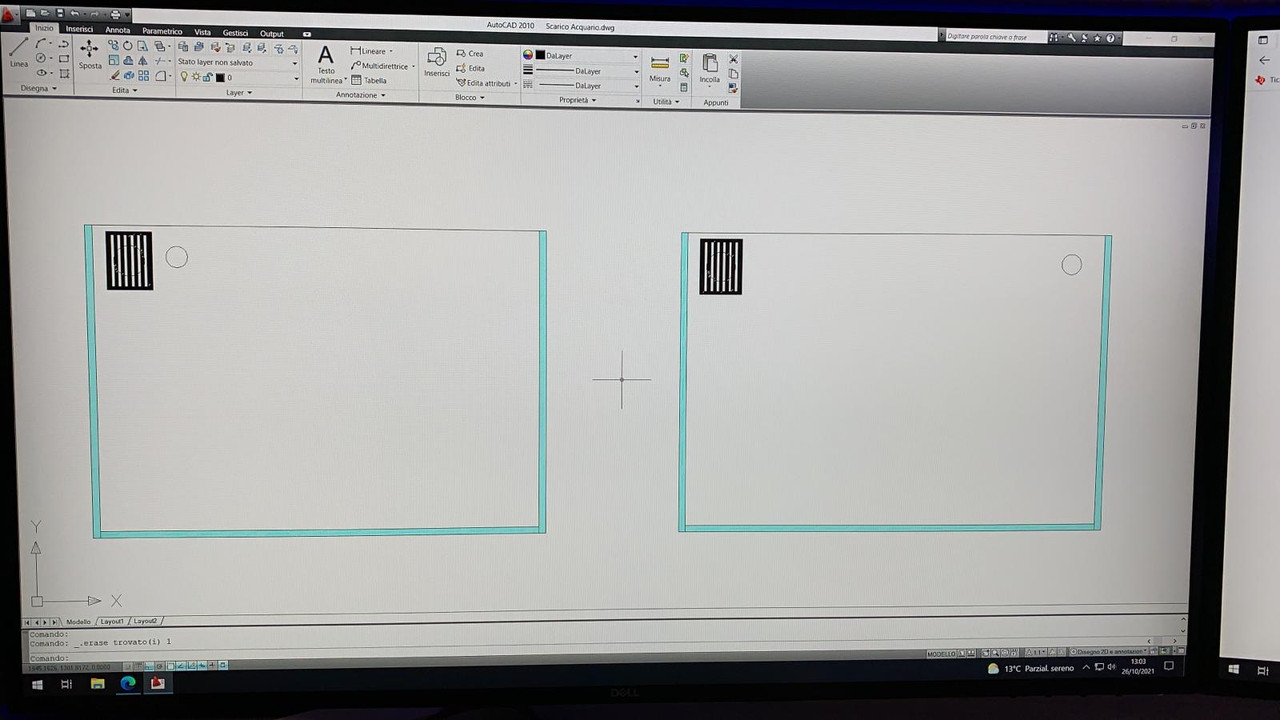1280x720 pixels.
Task: Switch to the Vista ribbon tab
Action: point(202,32)
